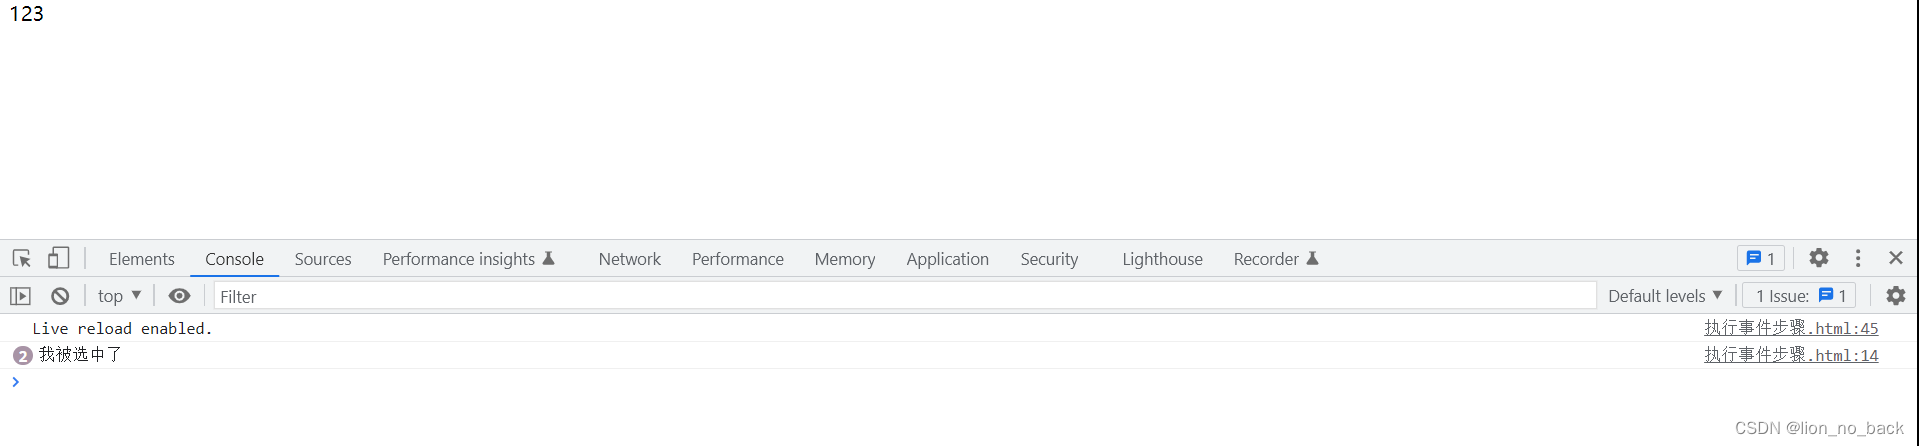Open source link 执行事件步骤.html:45
The height and width of the screenshot is (446, 1919).
pos(1791,328)
